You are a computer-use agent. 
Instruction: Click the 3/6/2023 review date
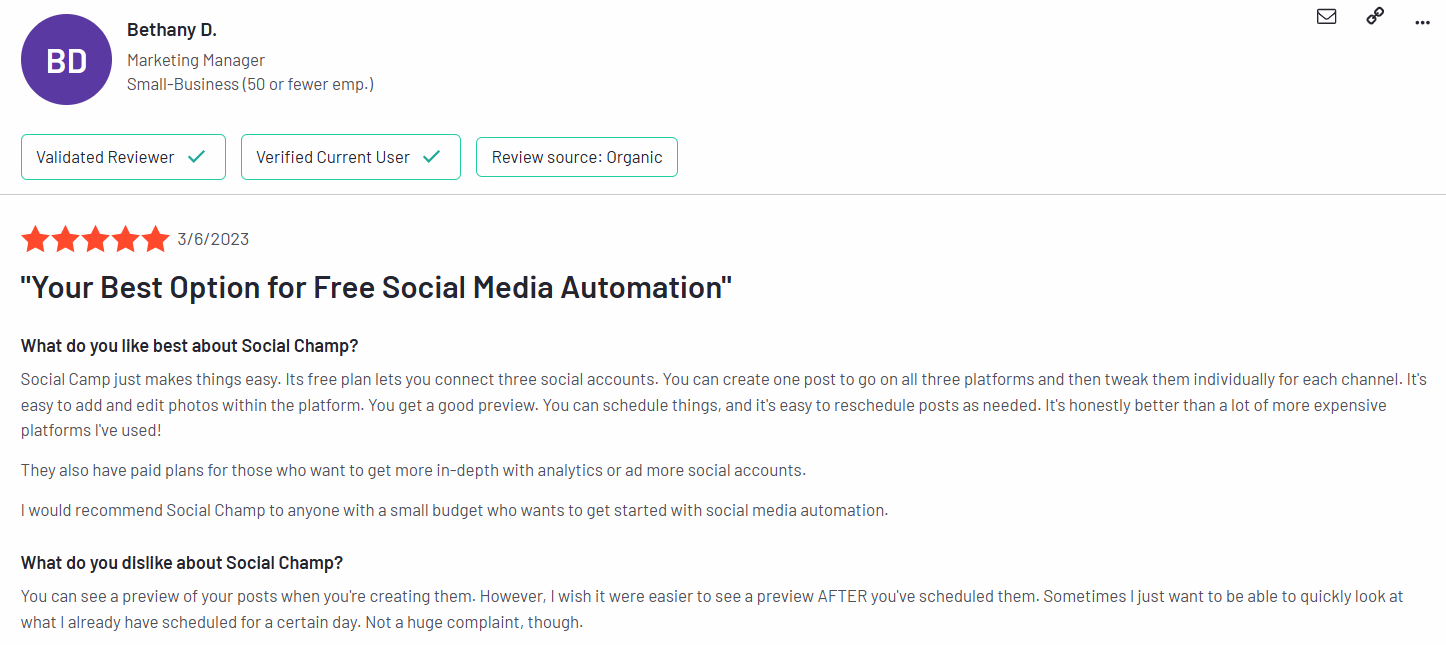(213, 240)
